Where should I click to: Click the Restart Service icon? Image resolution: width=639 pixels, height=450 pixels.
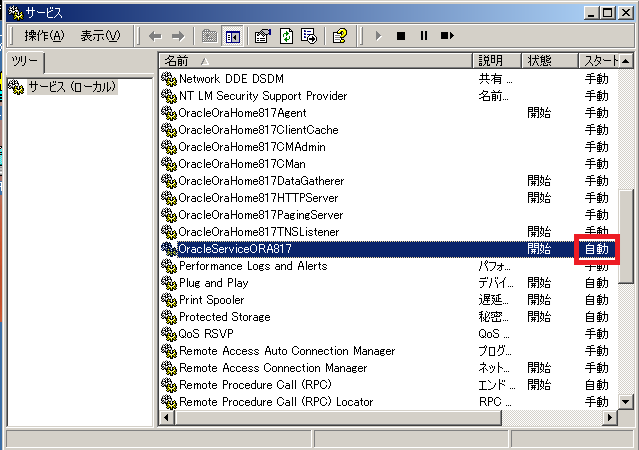tap(447, 36)
